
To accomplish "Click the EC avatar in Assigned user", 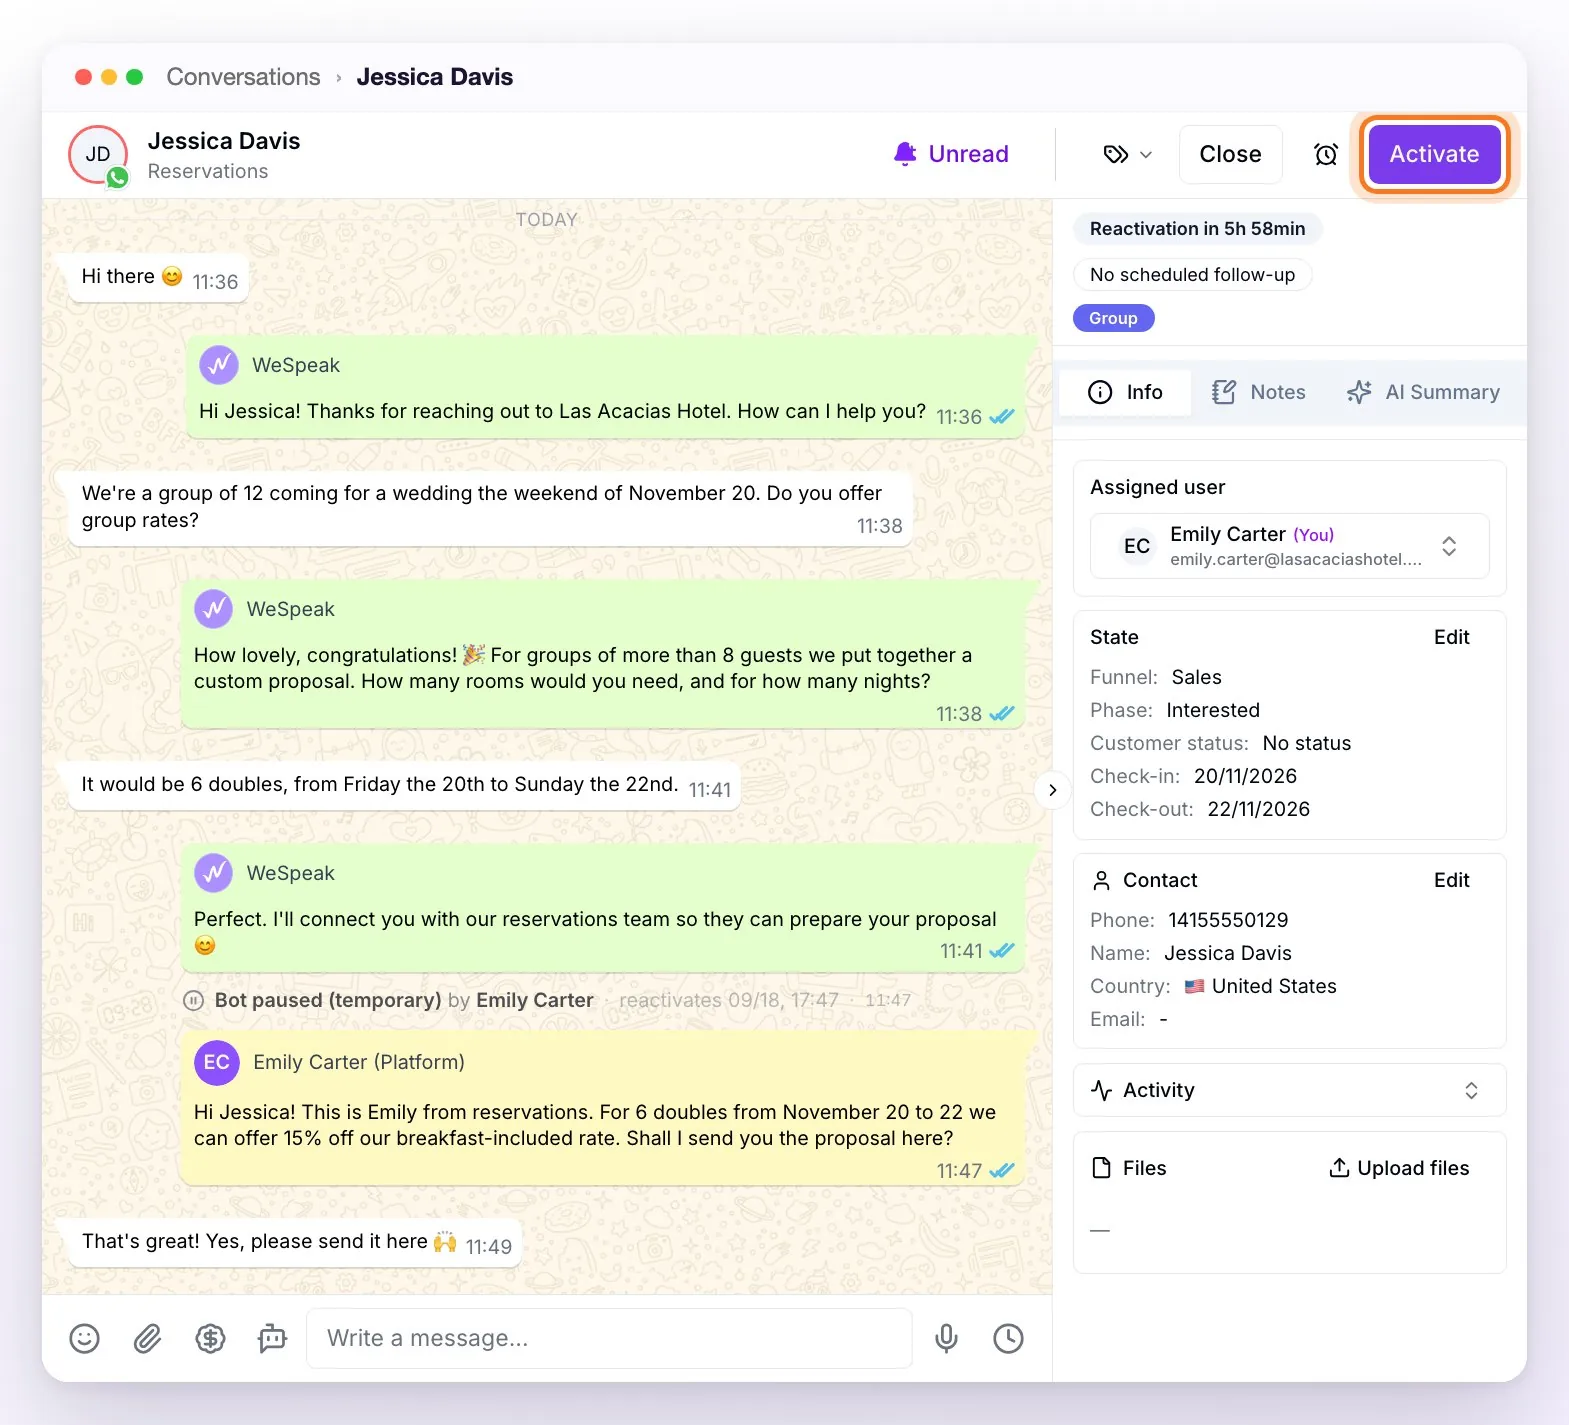I will coord(1137,546).
